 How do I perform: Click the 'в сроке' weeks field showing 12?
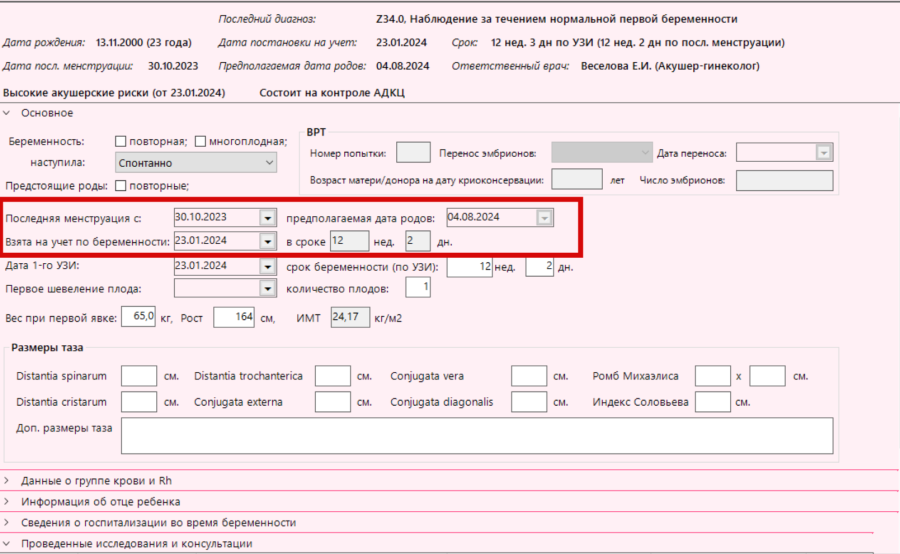tap(350, 241)
